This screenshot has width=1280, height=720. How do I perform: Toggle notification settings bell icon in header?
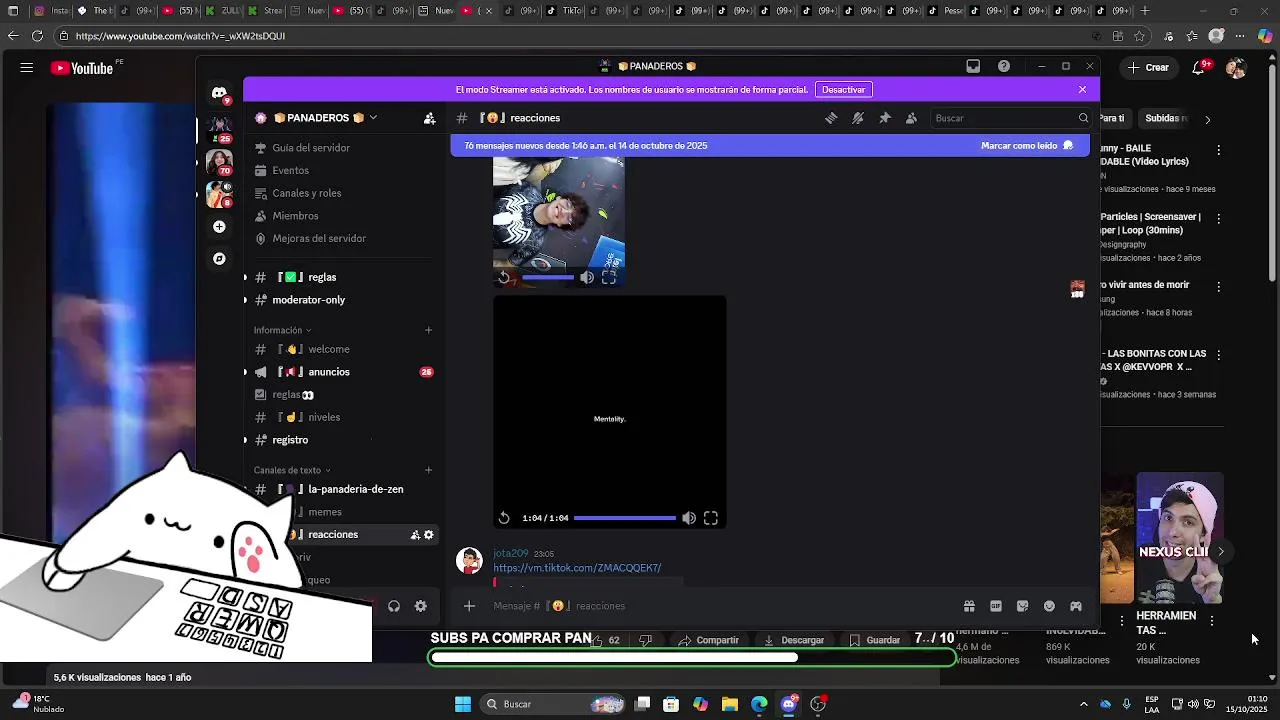point(858,118)
